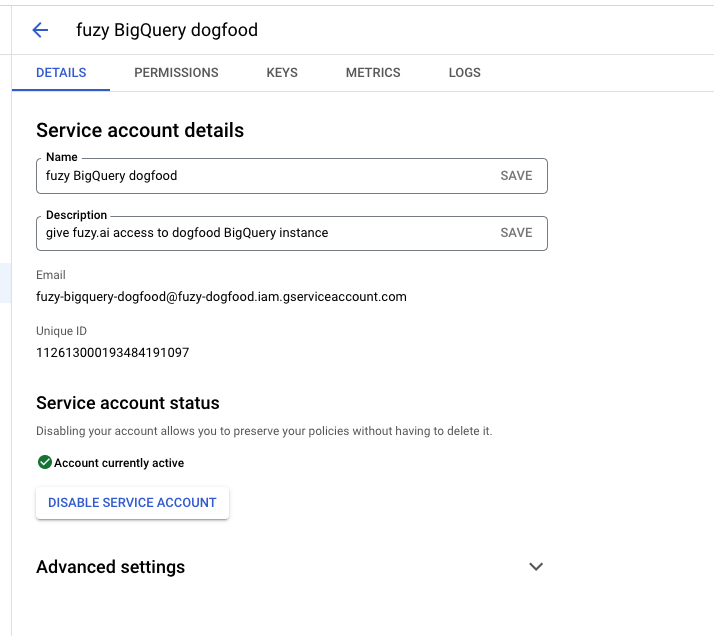Image resolution: width=714 pixels, height=636 pixels.
Task: Select the Logs tab
Action: 465,73
